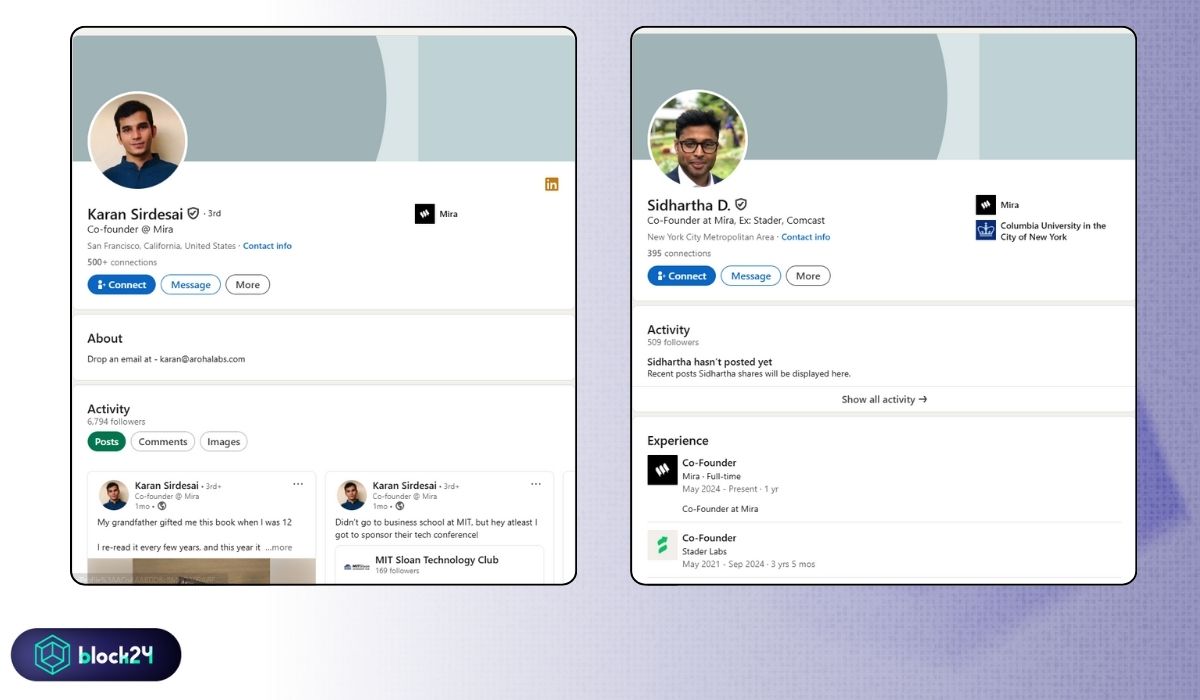This screenshot has height=700, width=1200.
Task: Click the author name on the grandfather post
Action: point(168,486)
